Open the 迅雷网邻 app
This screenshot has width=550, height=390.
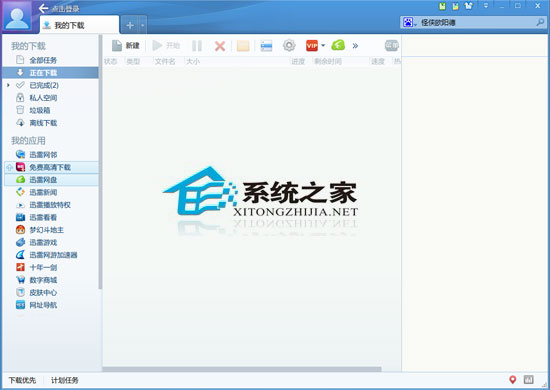point(43,155)
